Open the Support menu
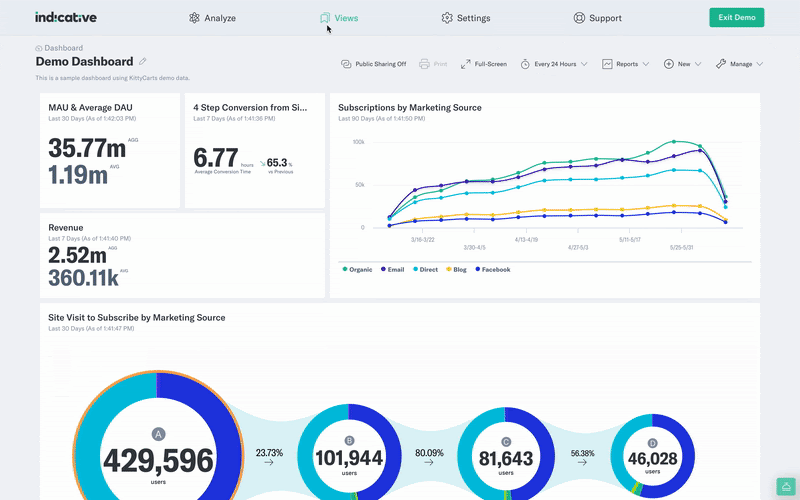Viewport: 800px width, 500px height. pyautogui.click(x=597, y=18)
